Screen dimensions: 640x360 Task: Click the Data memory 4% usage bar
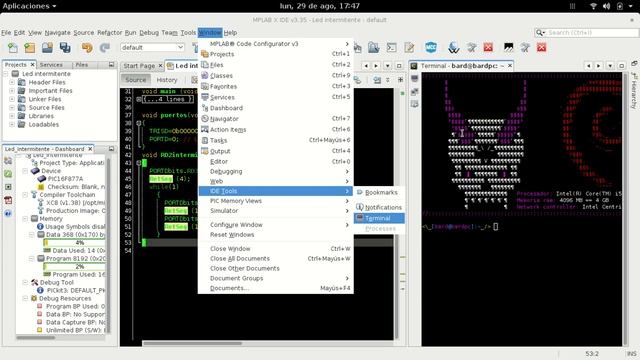tap(74, 242)
